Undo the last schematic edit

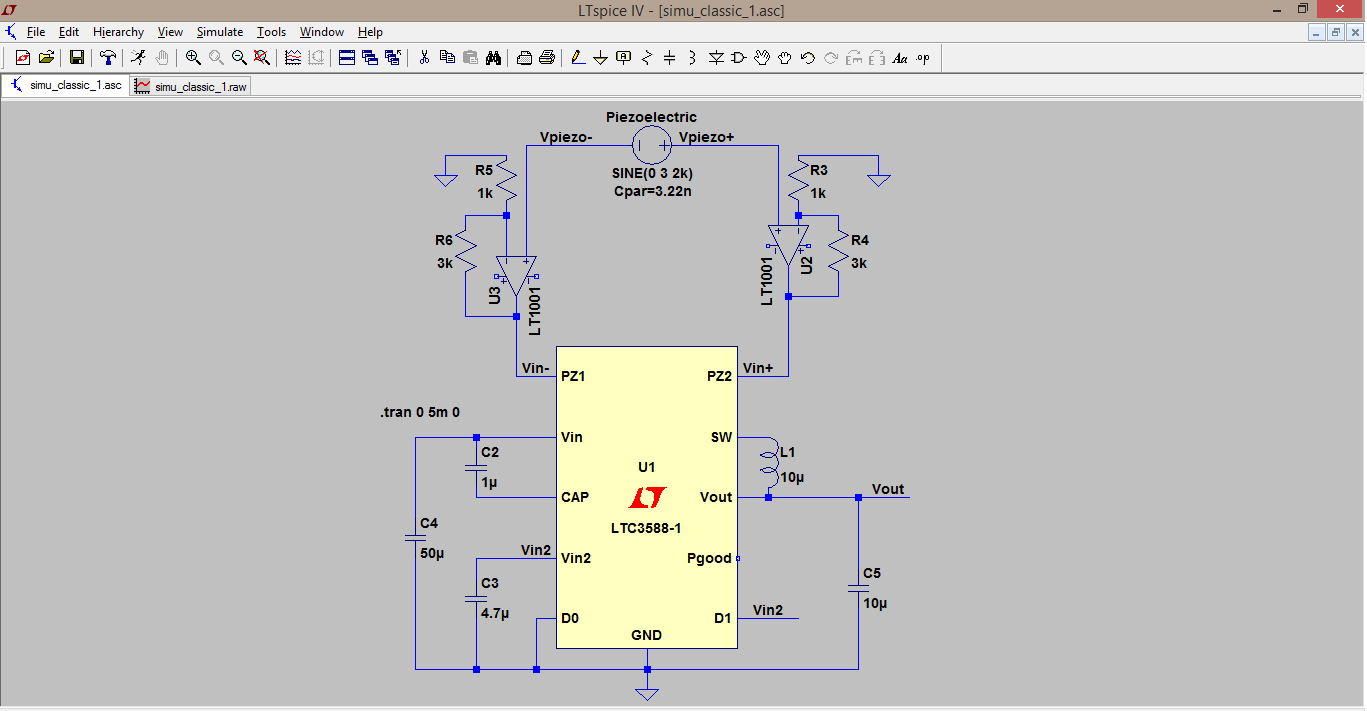(x=809, y=57)
